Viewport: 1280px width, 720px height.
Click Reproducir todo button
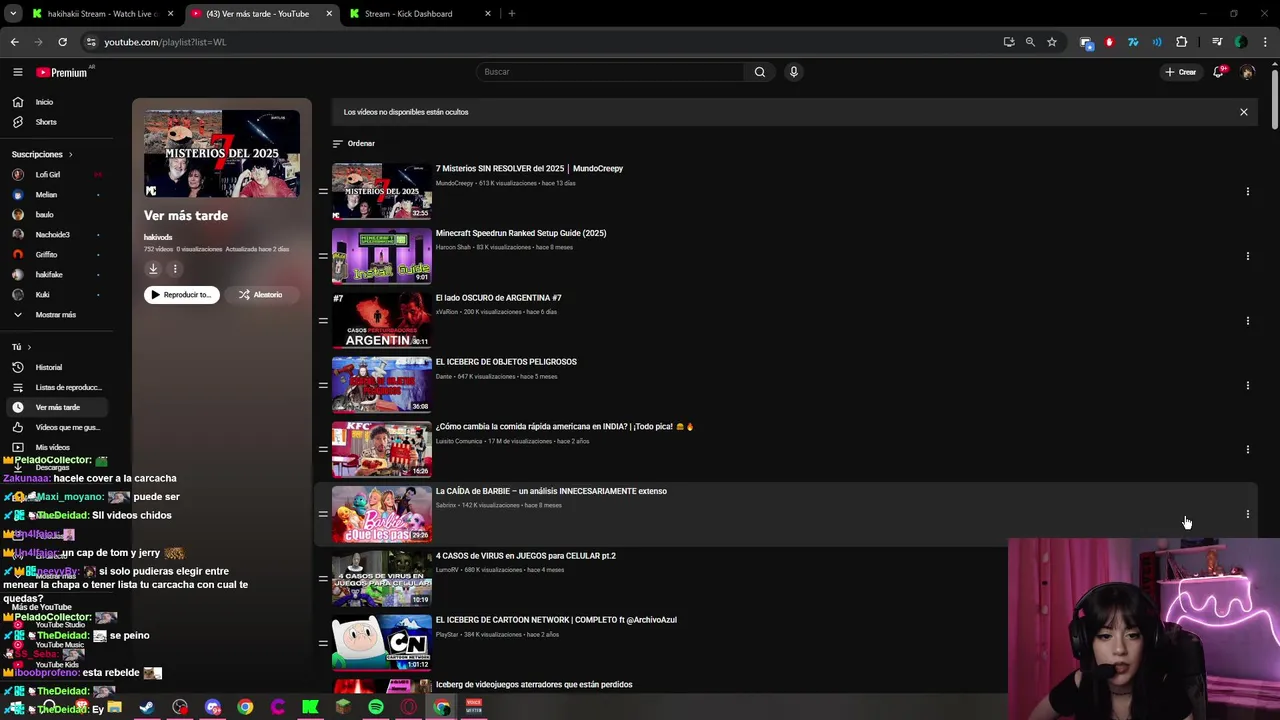[182, 295]
